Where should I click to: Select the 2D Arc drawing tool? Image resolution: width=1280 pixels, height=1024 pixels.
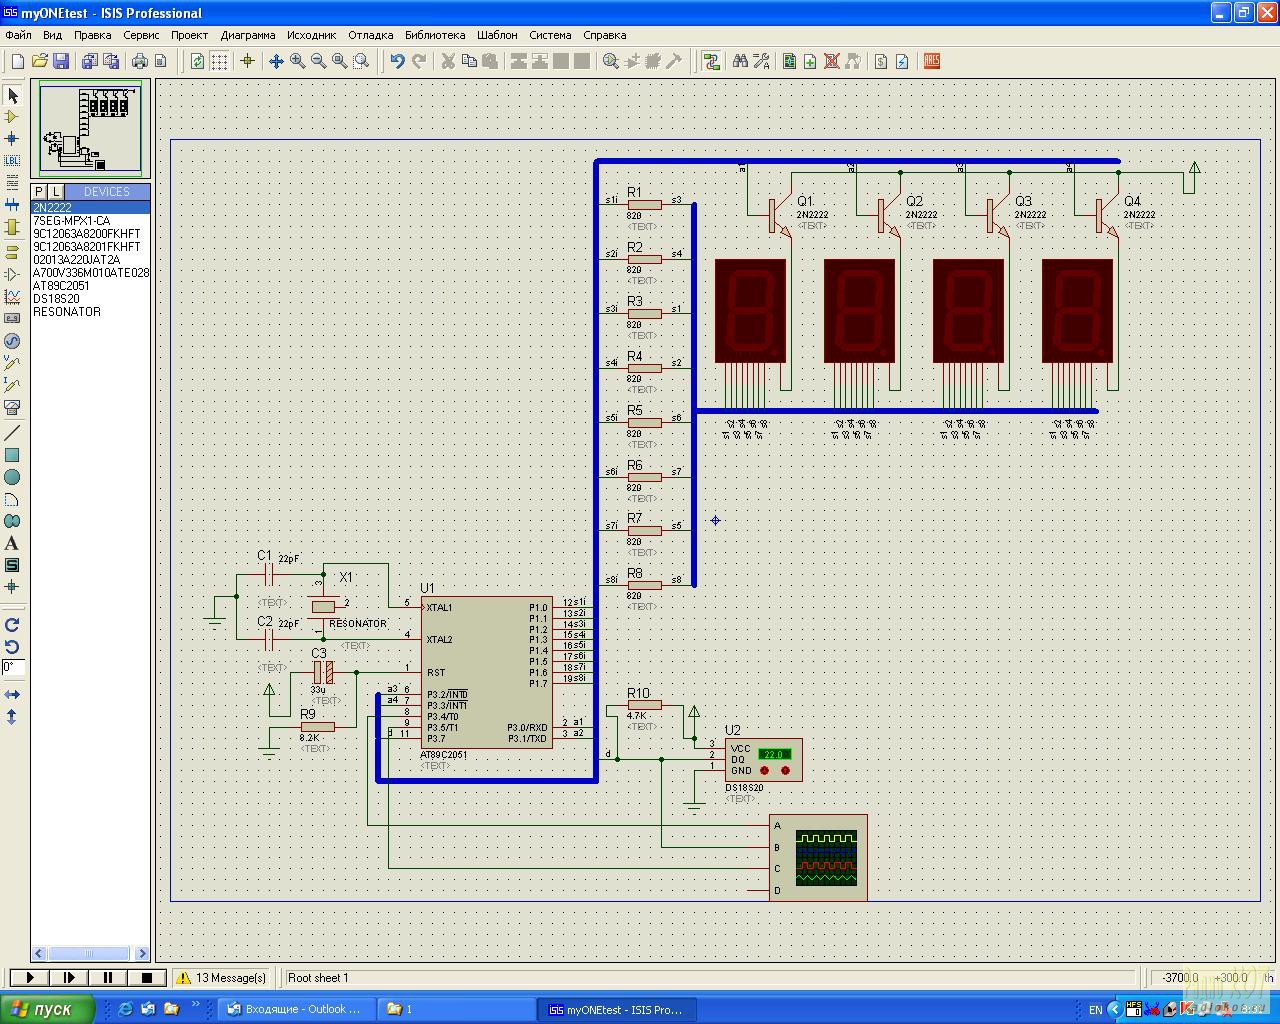pyautogui.click(x=12, y=499)
